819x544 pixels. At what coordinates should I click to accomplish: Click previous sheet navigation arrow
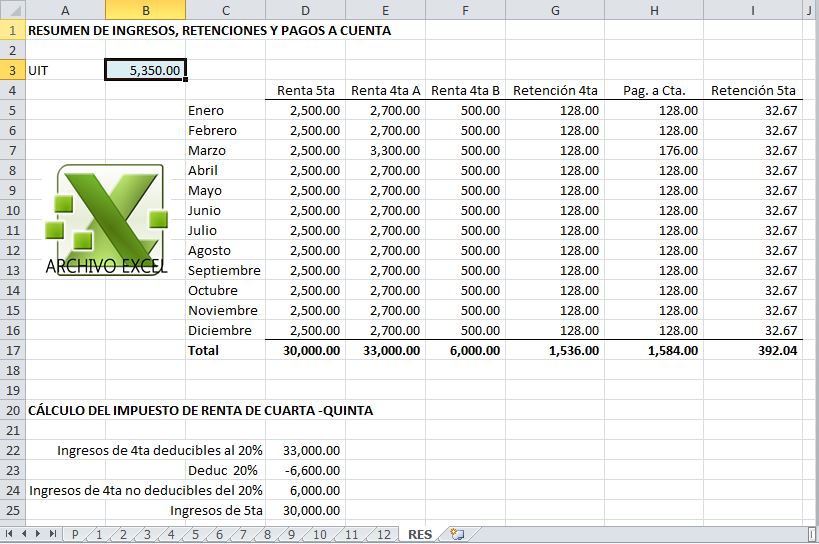coord(24,534)
